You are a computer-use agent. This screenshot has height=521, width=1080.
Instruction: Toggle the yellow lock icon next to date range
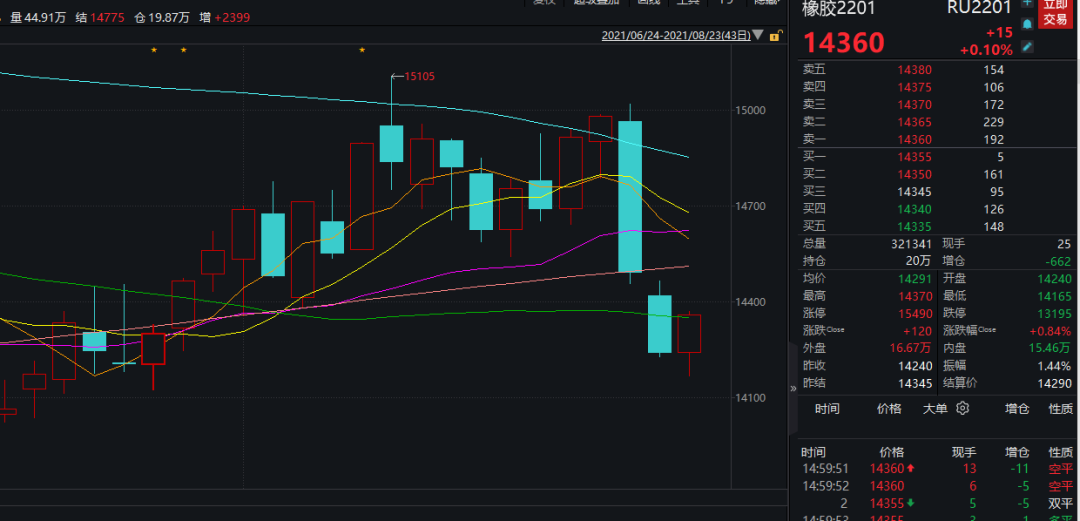click(x=775, y=35)
